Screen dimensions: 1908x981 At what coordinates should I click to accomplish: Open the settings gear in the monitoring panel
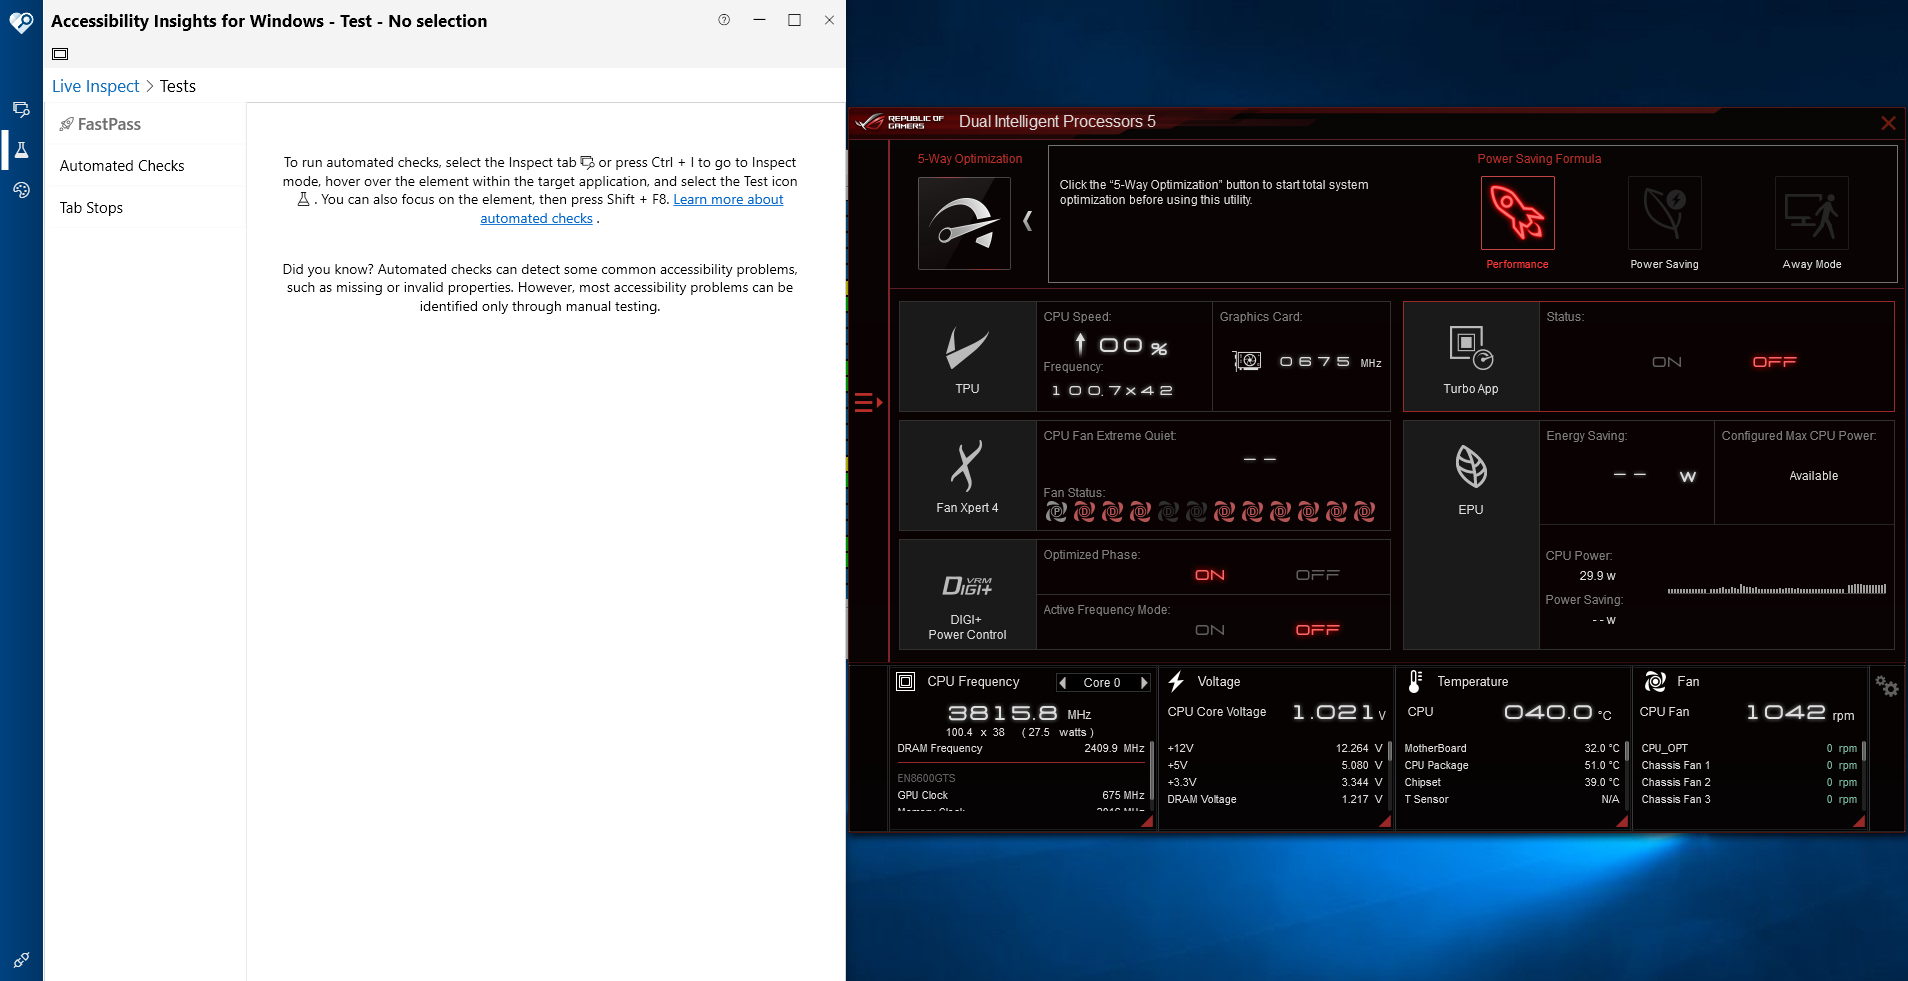[x=1887, y=687]
